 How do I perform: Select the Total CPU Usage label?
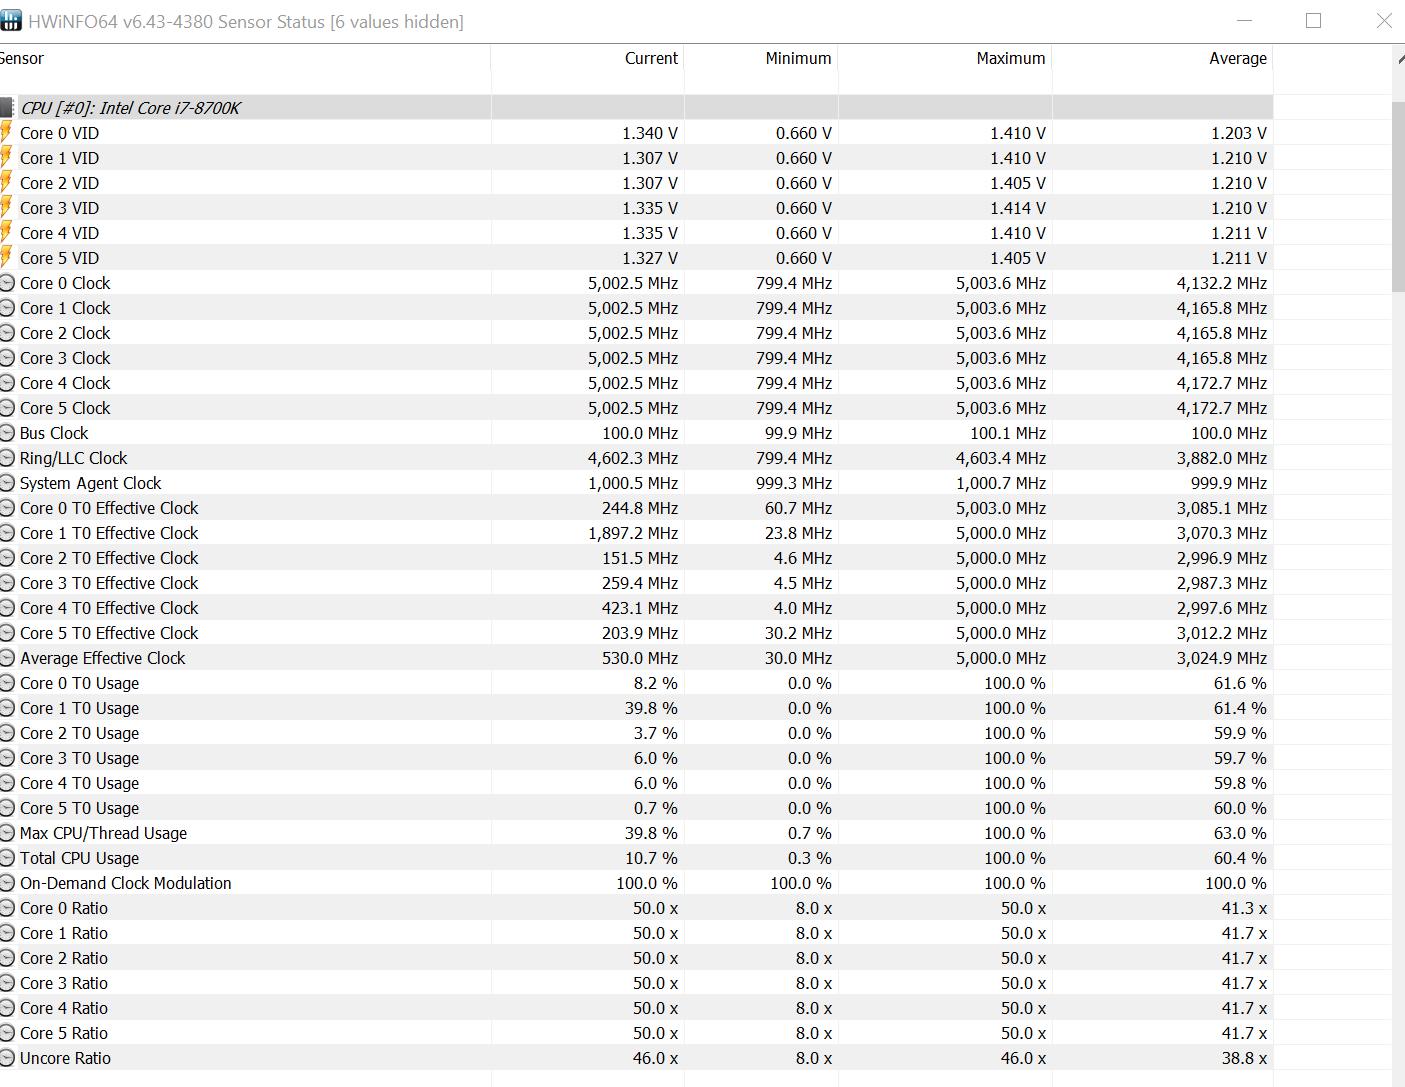79,858
